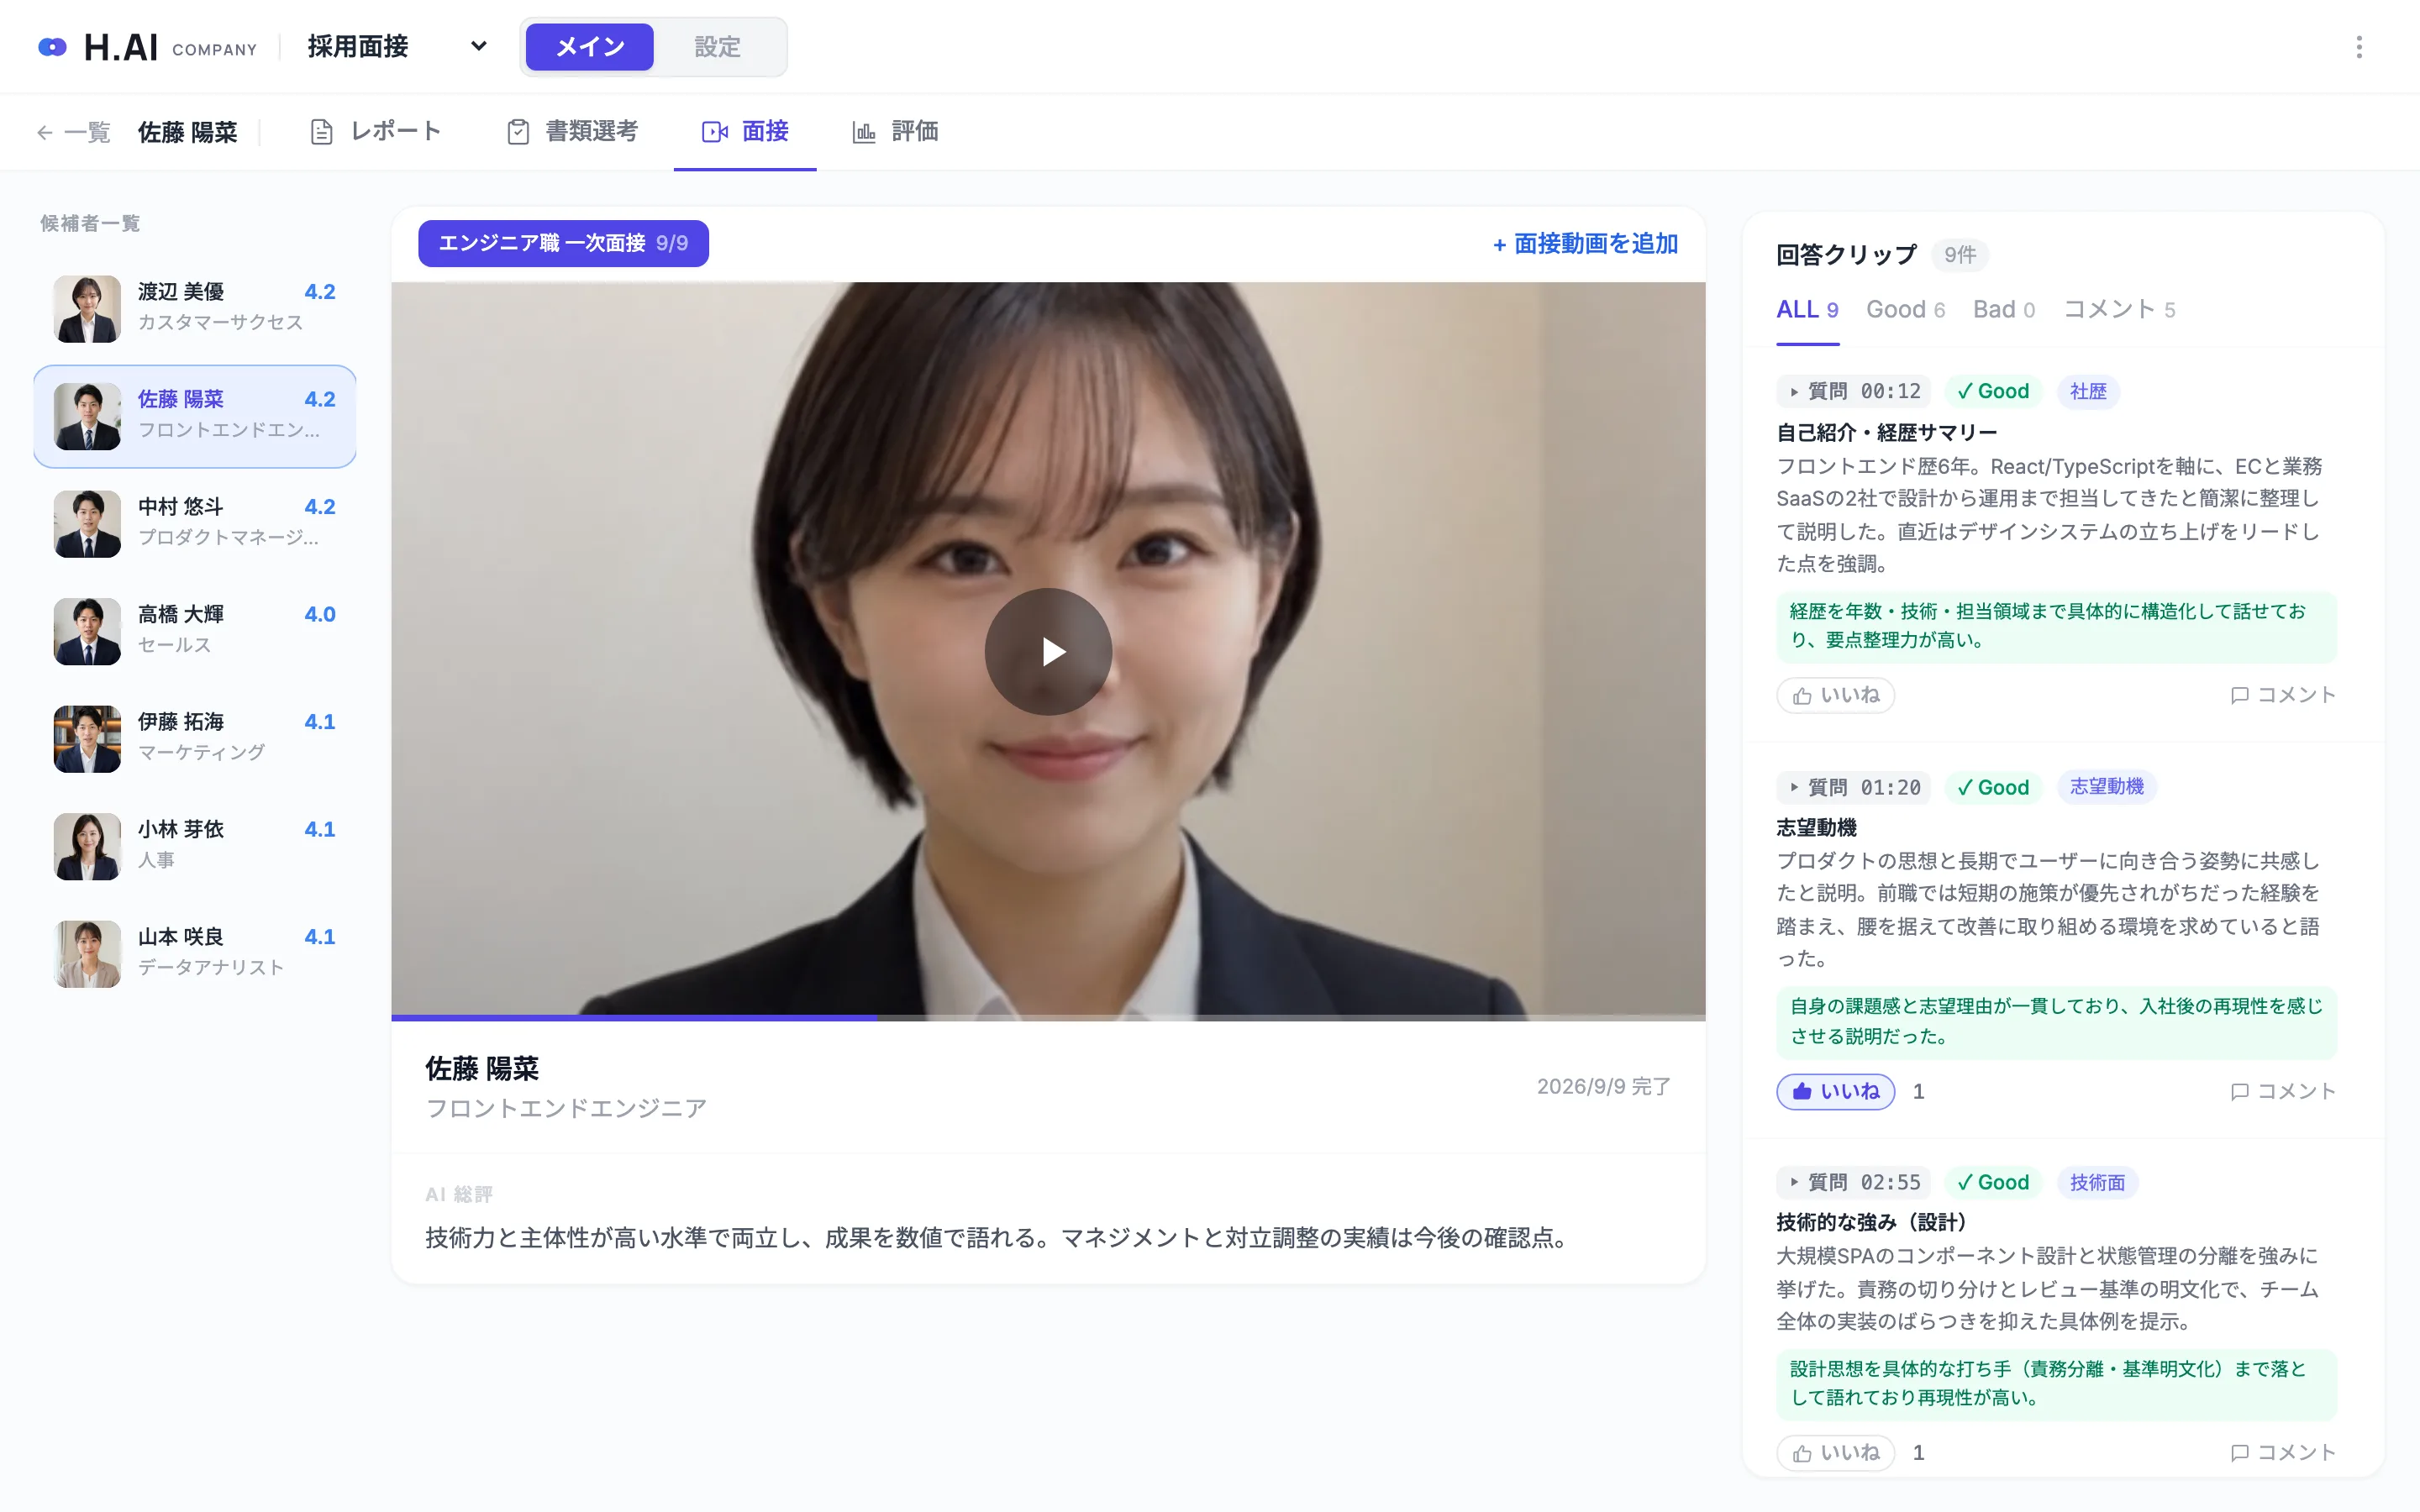The width and height of the screenshot is (2420, 1512).
Task: Click the 2026/9/9 完了 date text
Action: (x=1603, y=1086)
